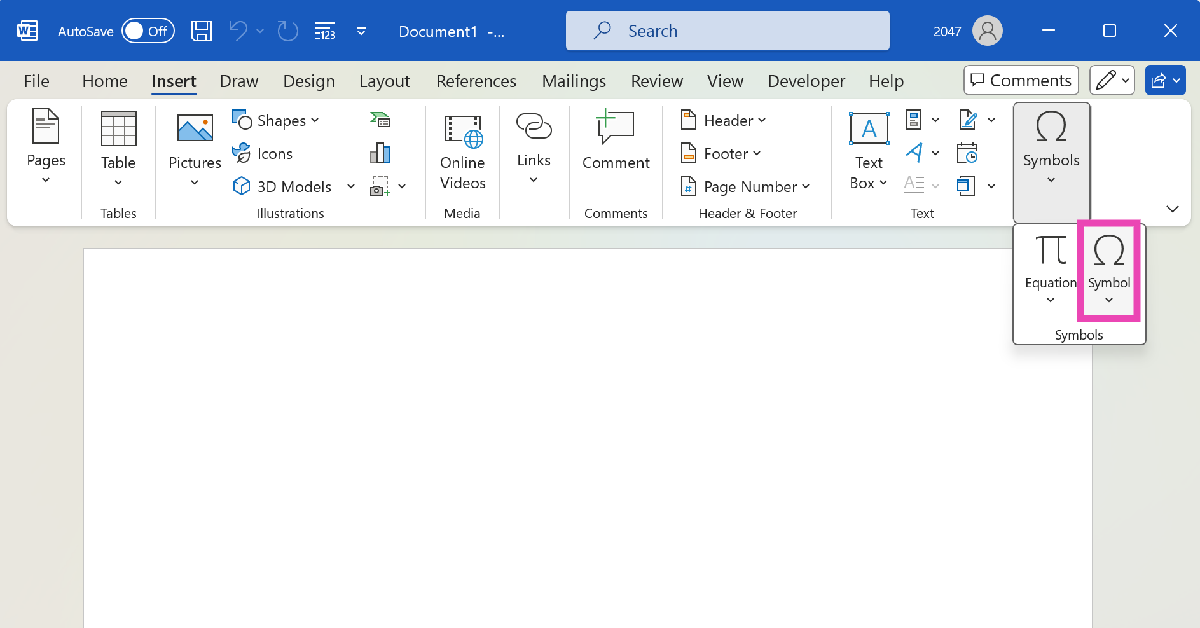The height and width of the screenshot is (628, 1200).
Task: Insert Date and Time
Action: pyautogui.click(x=967, y=152)
